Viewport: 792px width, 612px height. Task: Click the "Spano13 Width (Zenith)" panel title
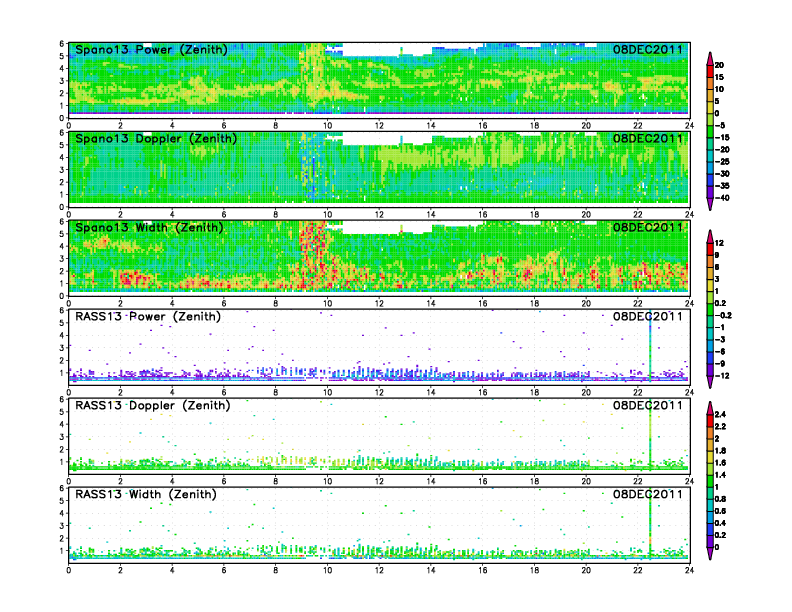149,228
